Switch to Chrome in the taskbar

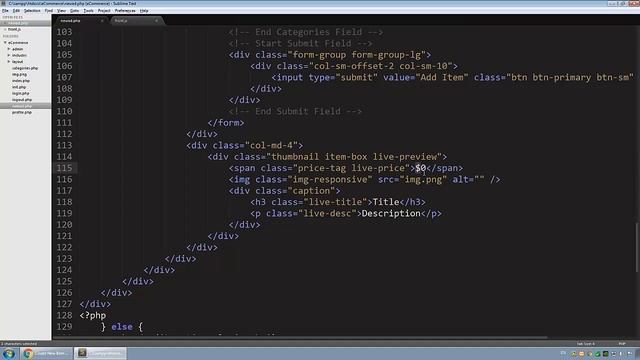tap(47, 353)
